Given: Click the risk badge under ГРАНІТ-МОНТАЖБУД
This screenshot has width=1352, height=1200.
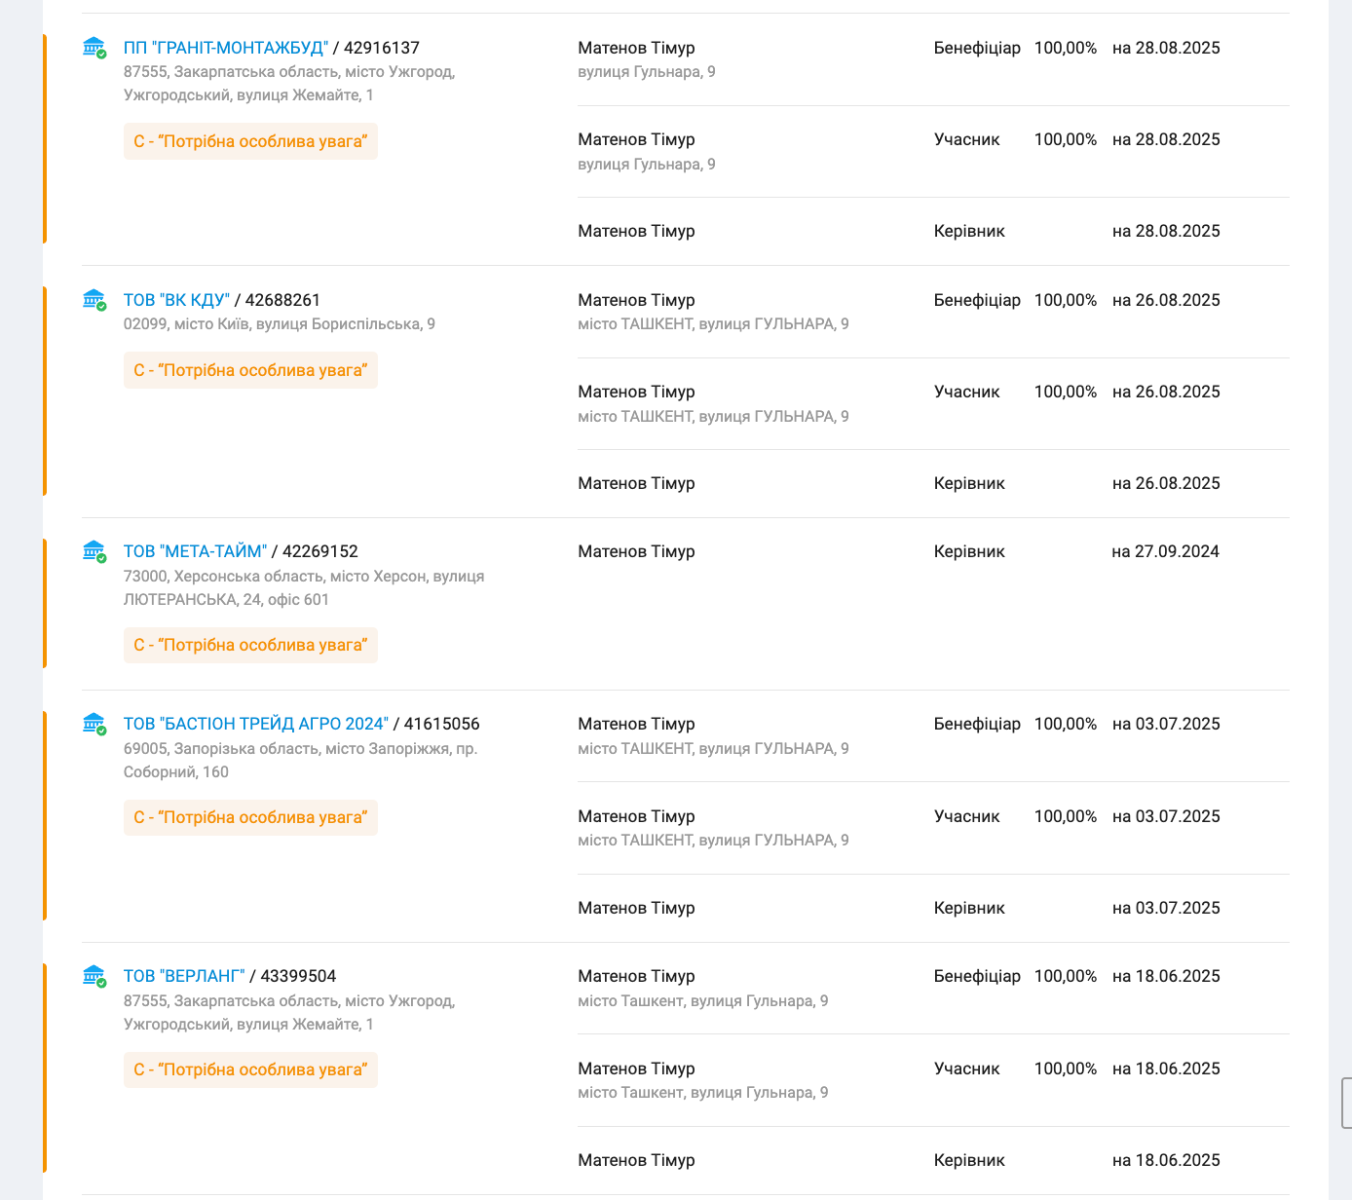Looking at the screenshot, I should click(251, 141).
